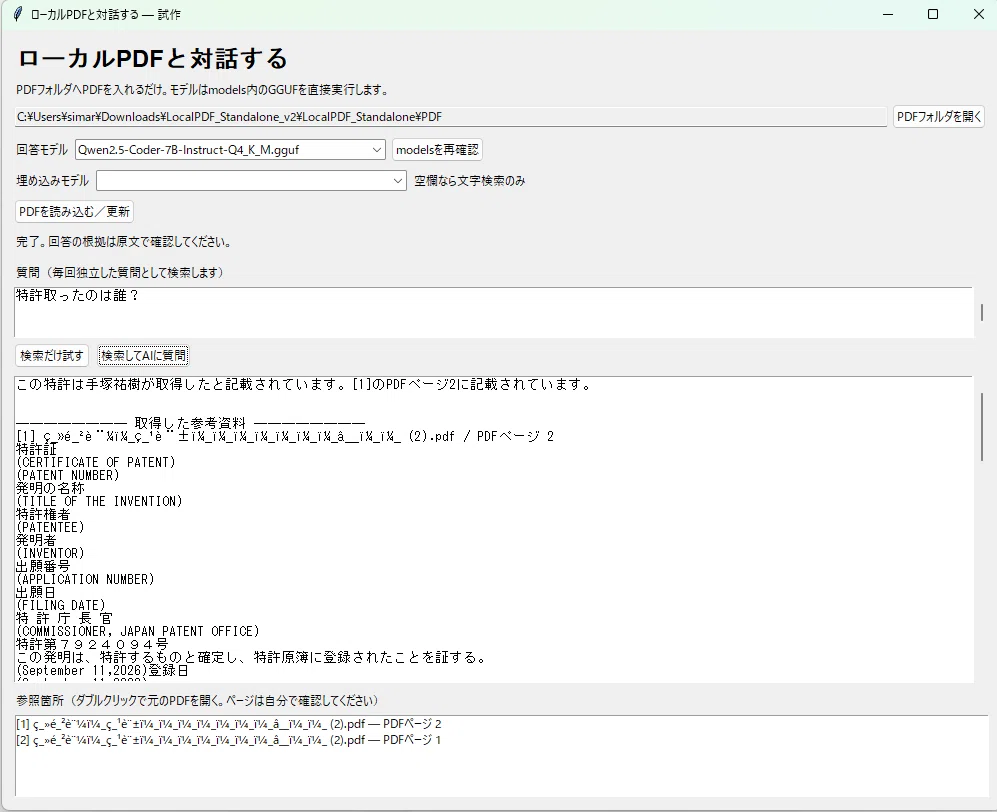Click into the 質問 text box
This screenshot has height=812, width=997.
pyautogui.click(x=493, y=312)
